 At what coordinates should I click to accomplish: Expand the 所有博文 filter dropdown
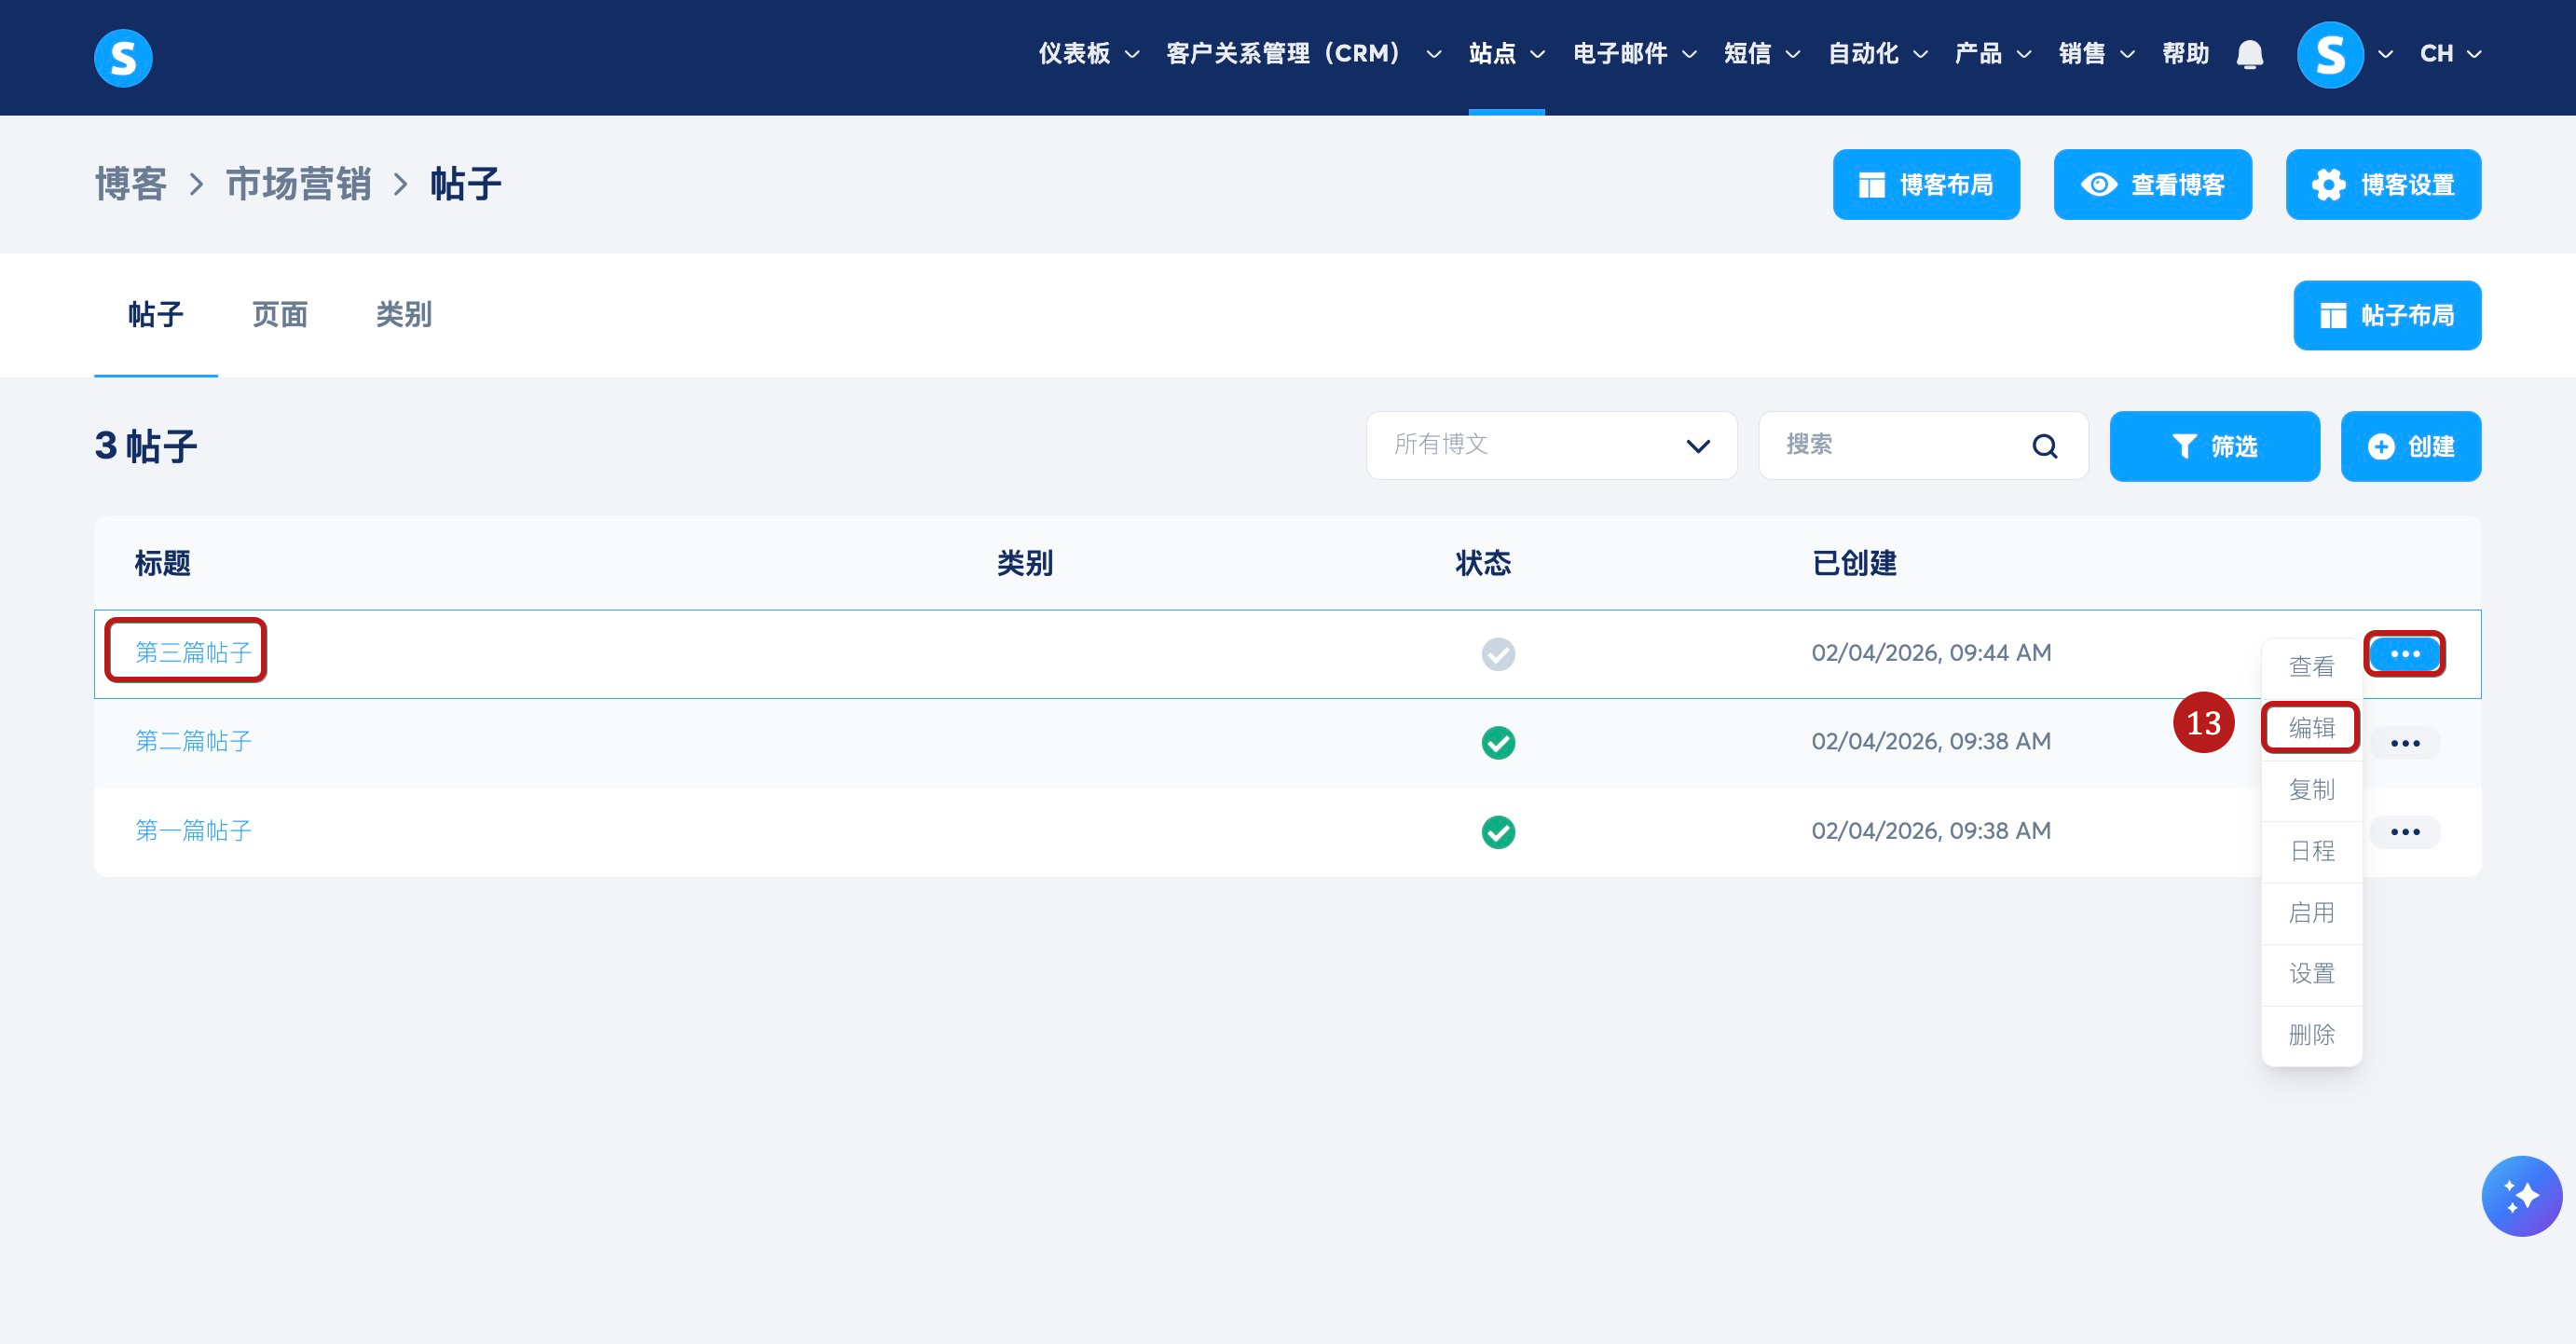[1550, 446]
